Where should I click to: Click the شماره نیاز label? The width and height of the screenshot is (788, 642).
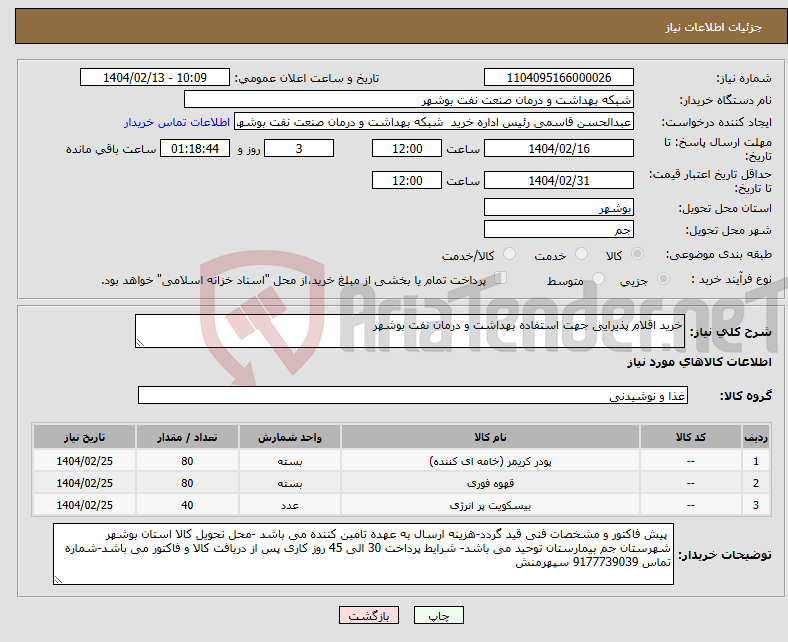coord(744,78)
